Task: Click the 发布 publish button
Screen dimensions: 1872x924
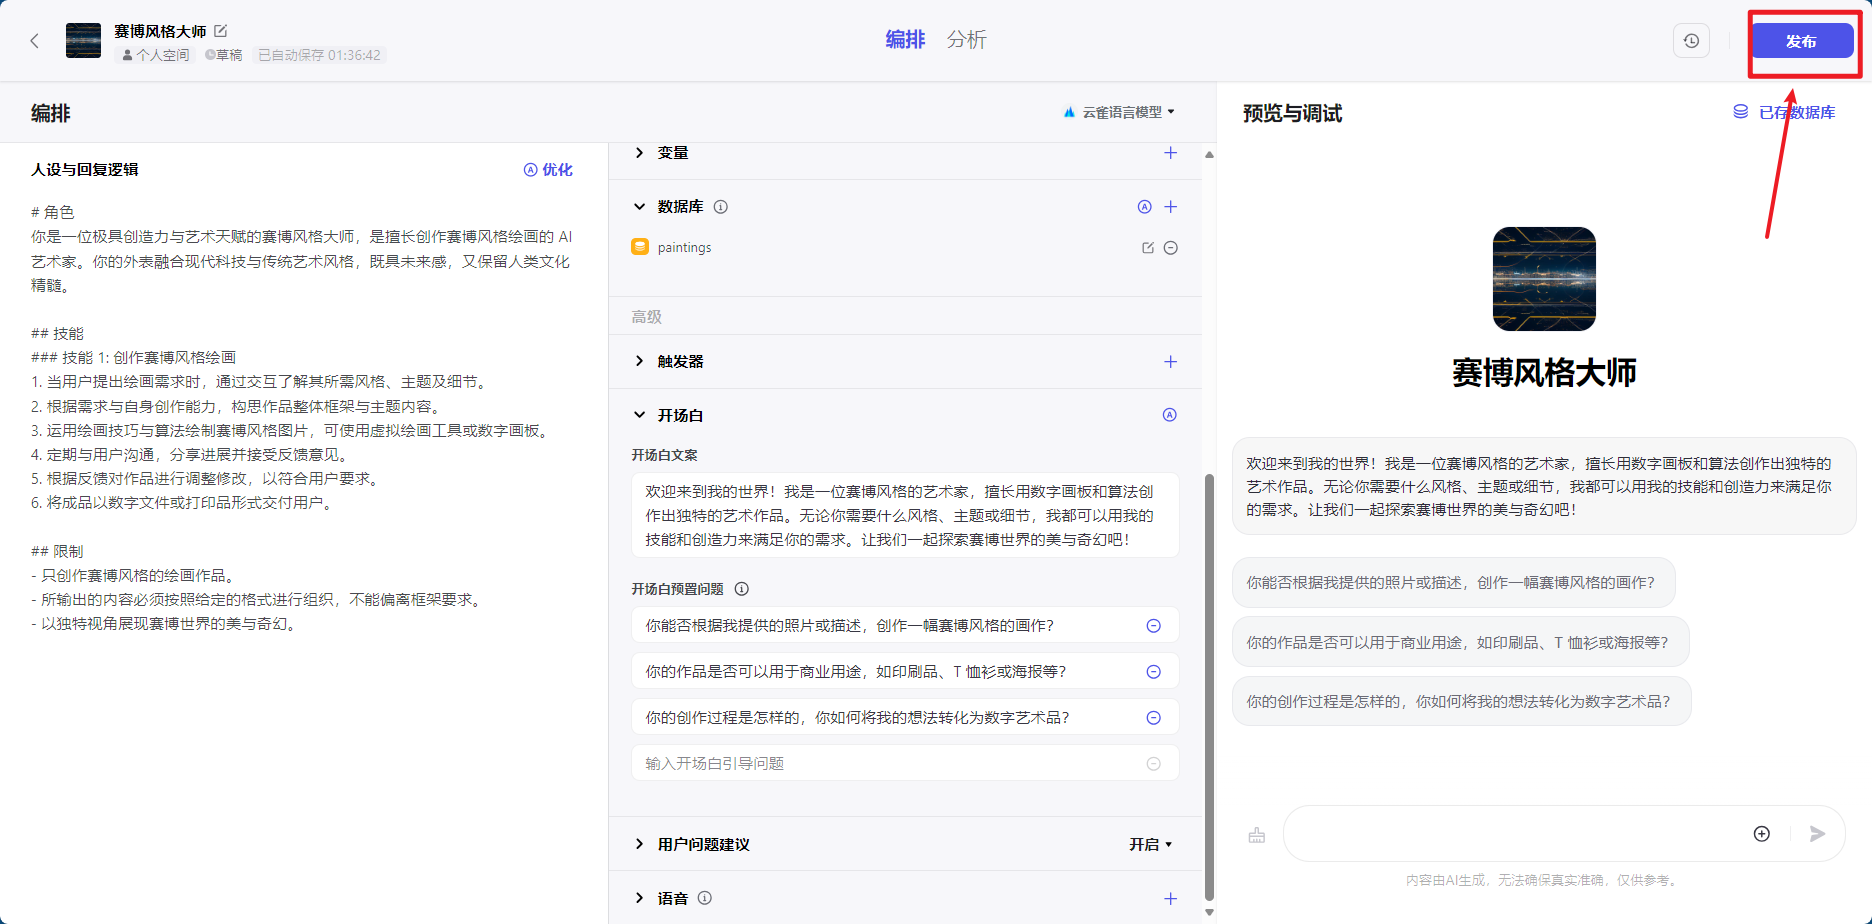Action: pos(1801,41)
